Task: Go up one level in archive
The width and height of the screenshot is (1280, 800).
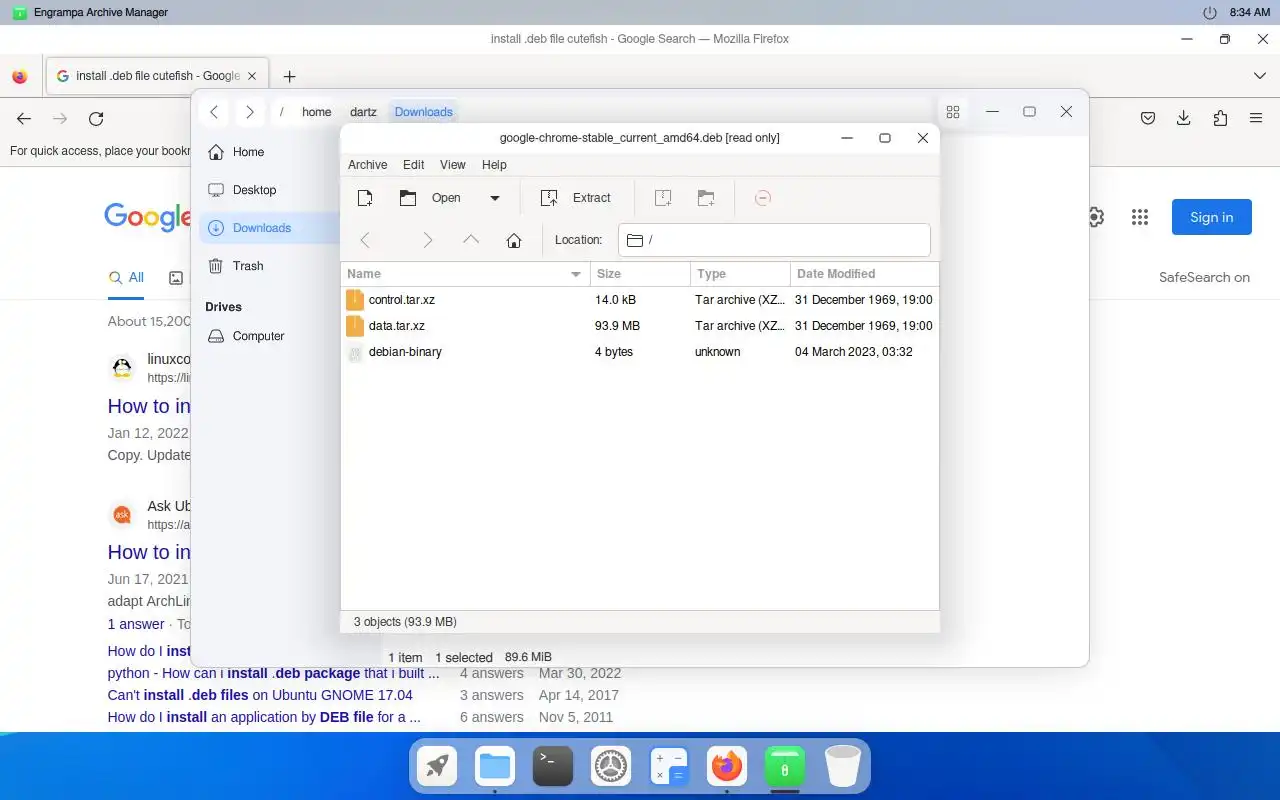Action: click(471, 240)
